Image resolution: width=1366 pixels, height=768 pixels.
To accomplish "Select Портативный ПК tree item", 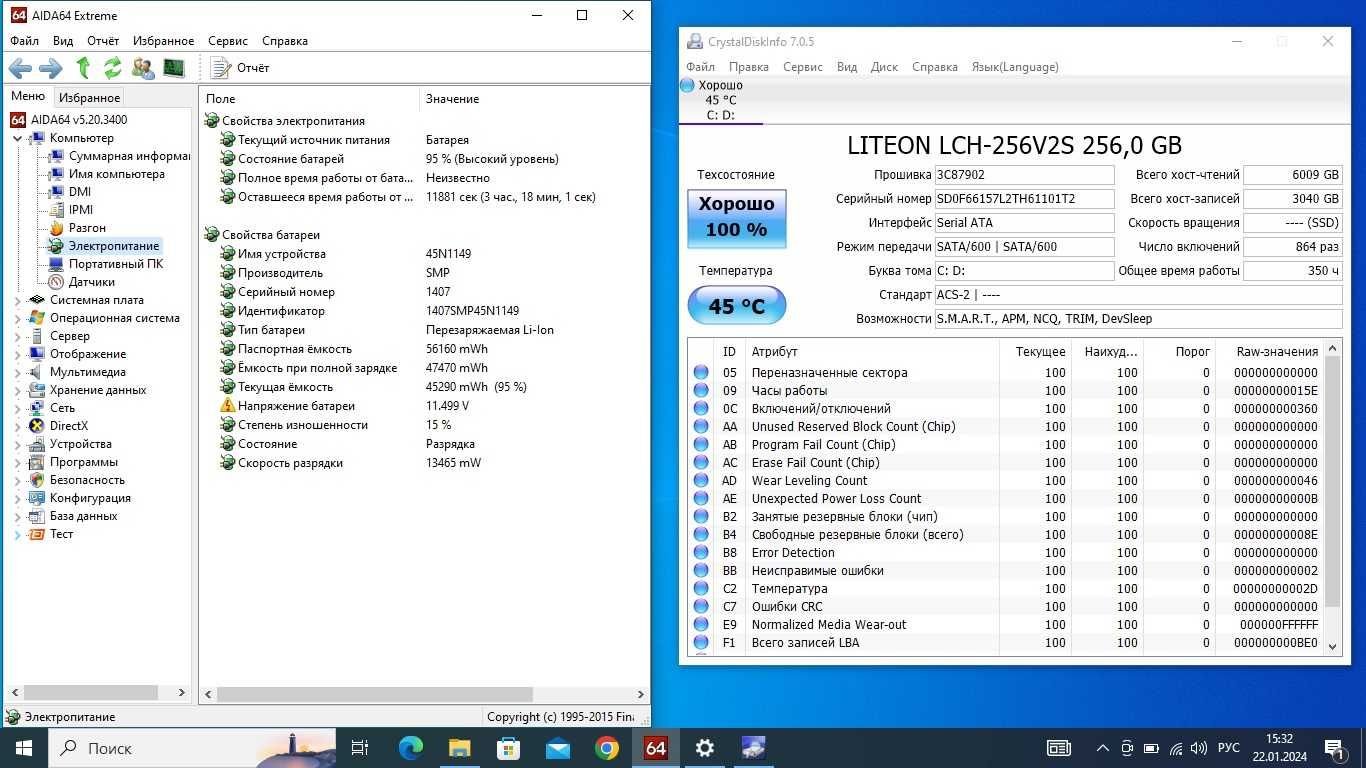I will [106, 264].
